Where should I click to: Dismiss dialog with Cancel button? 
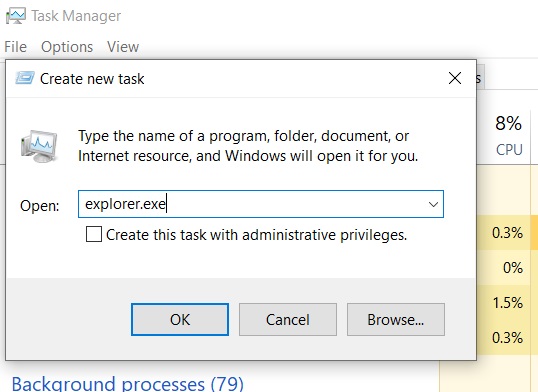click(288, 320)
